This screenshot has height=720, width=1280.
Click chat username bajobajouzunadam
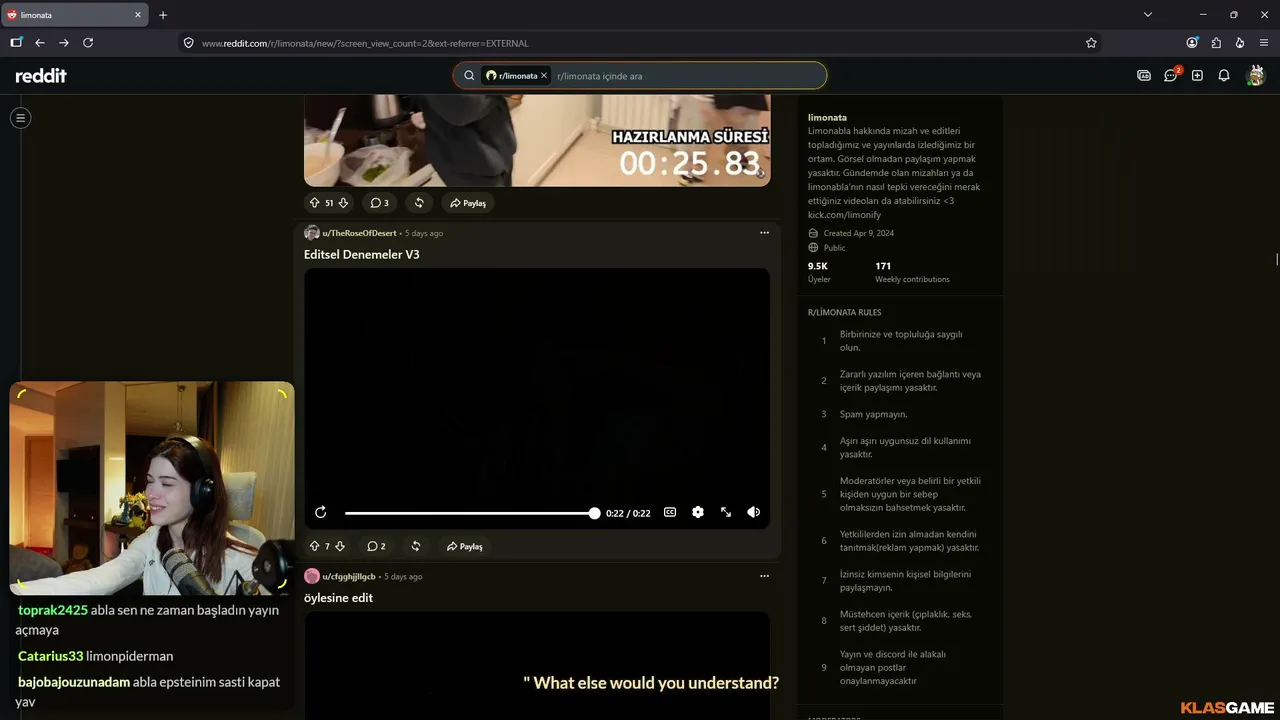[74, 682]
